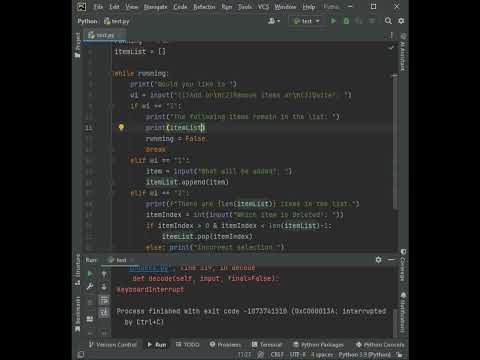Open the Python Packages tool window
Image resolution: width=480 pixels, height=360 pixels.
click(x=318, y=345)
